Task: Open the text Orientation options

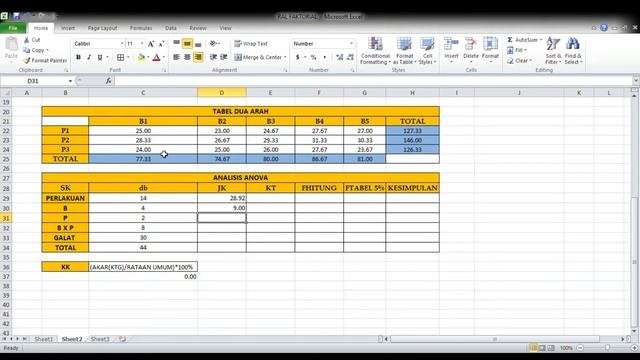Action: pyautogui.click(x=215, y=44)
